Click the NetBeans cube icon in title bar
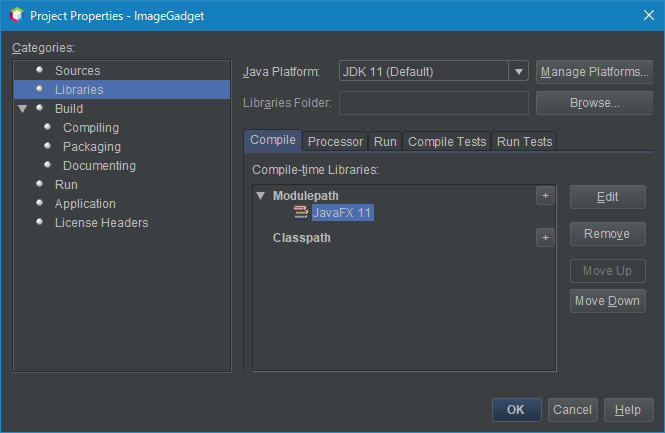Viewport: 665px width, 433px height. [x=17, y=15]
